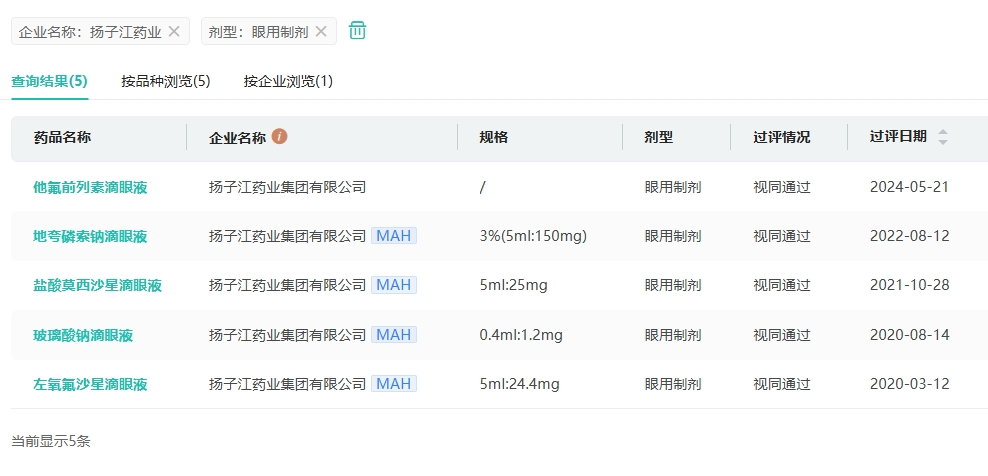Open the 地夸磷索钠滴眼液 drug link

coord(90,236)
